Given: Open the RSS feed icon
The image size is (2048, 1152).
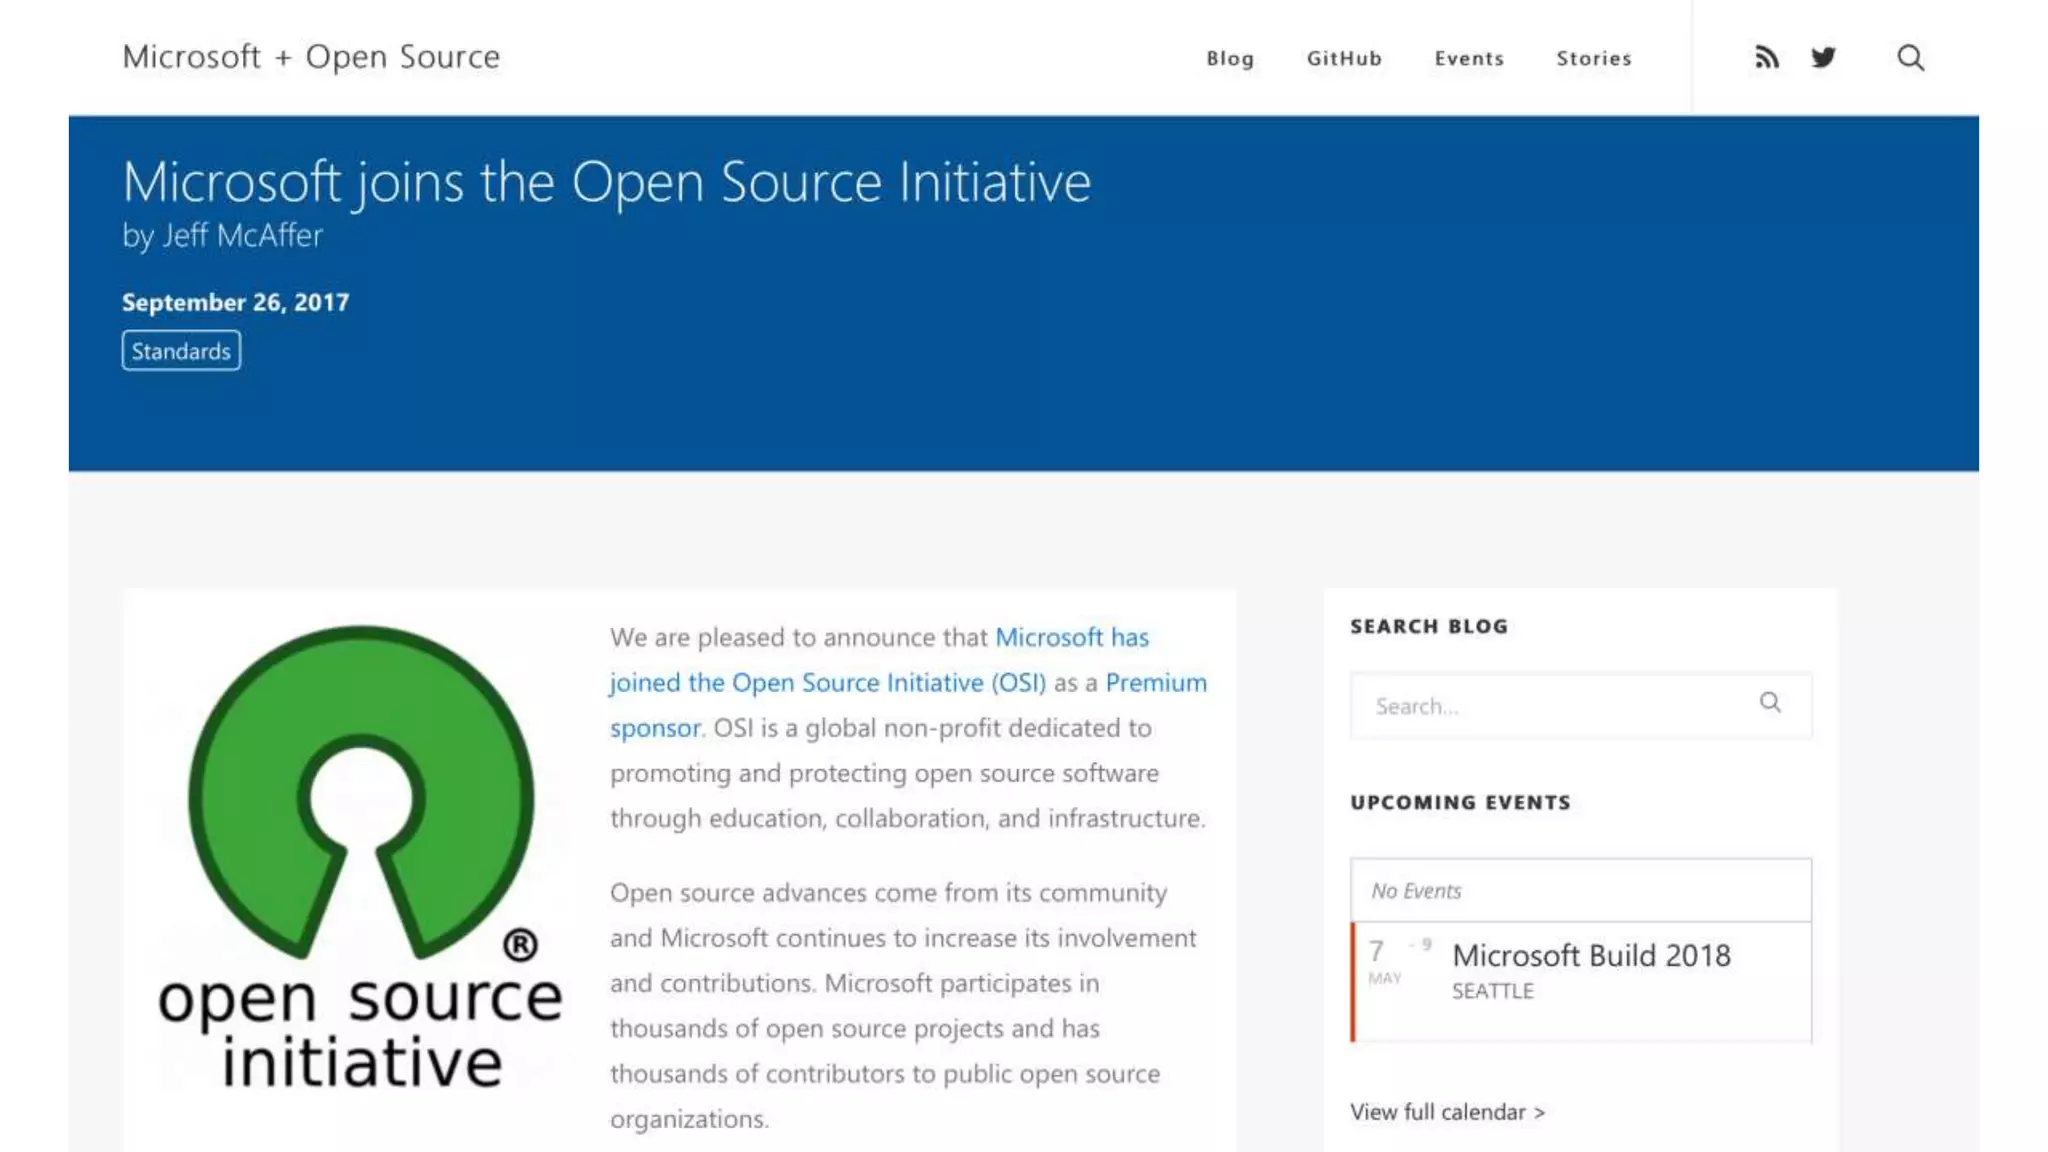Looking at the screenshot, I should point(1767,58).
